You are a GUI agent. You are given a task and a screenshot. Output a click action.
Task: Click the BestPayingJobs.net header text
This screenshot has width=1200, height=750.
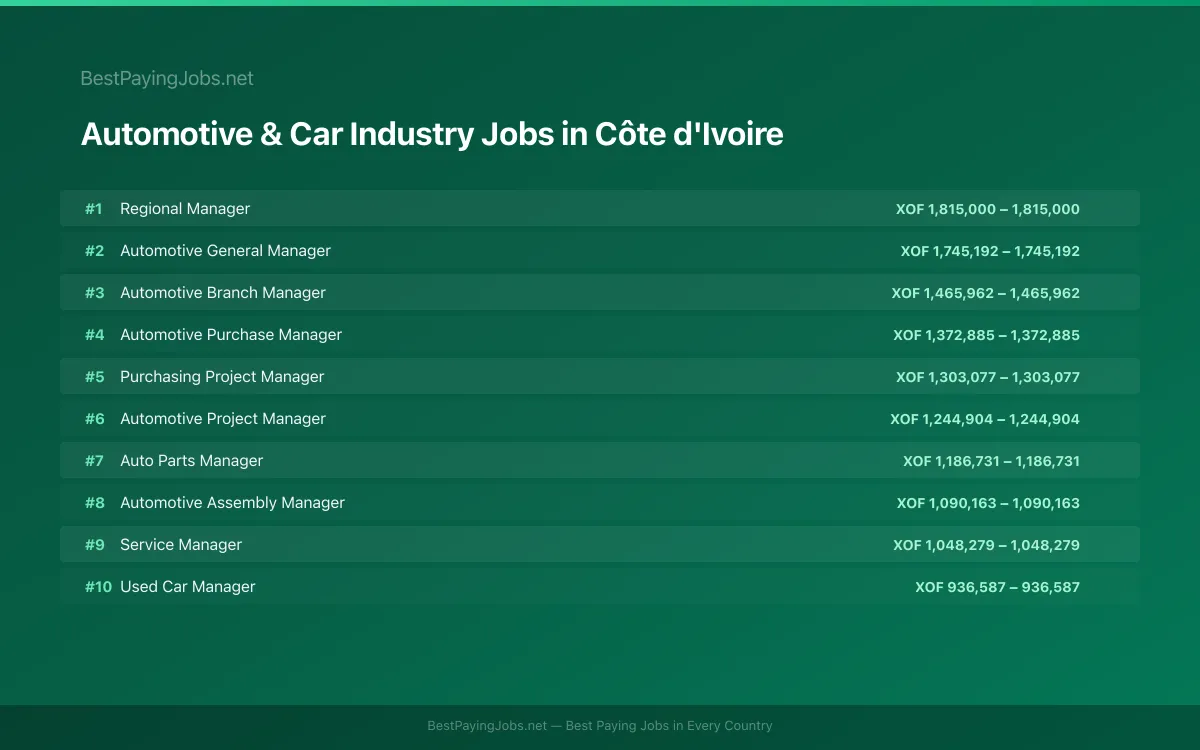click(167, 78)
